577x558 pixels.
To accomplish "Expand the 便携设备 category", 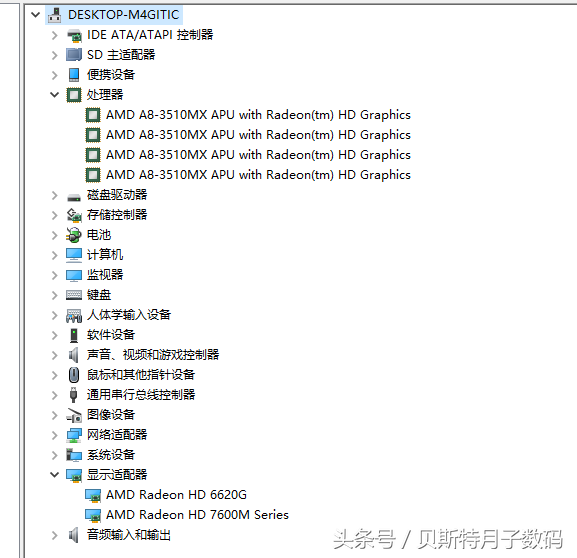I will pos(55,75).
